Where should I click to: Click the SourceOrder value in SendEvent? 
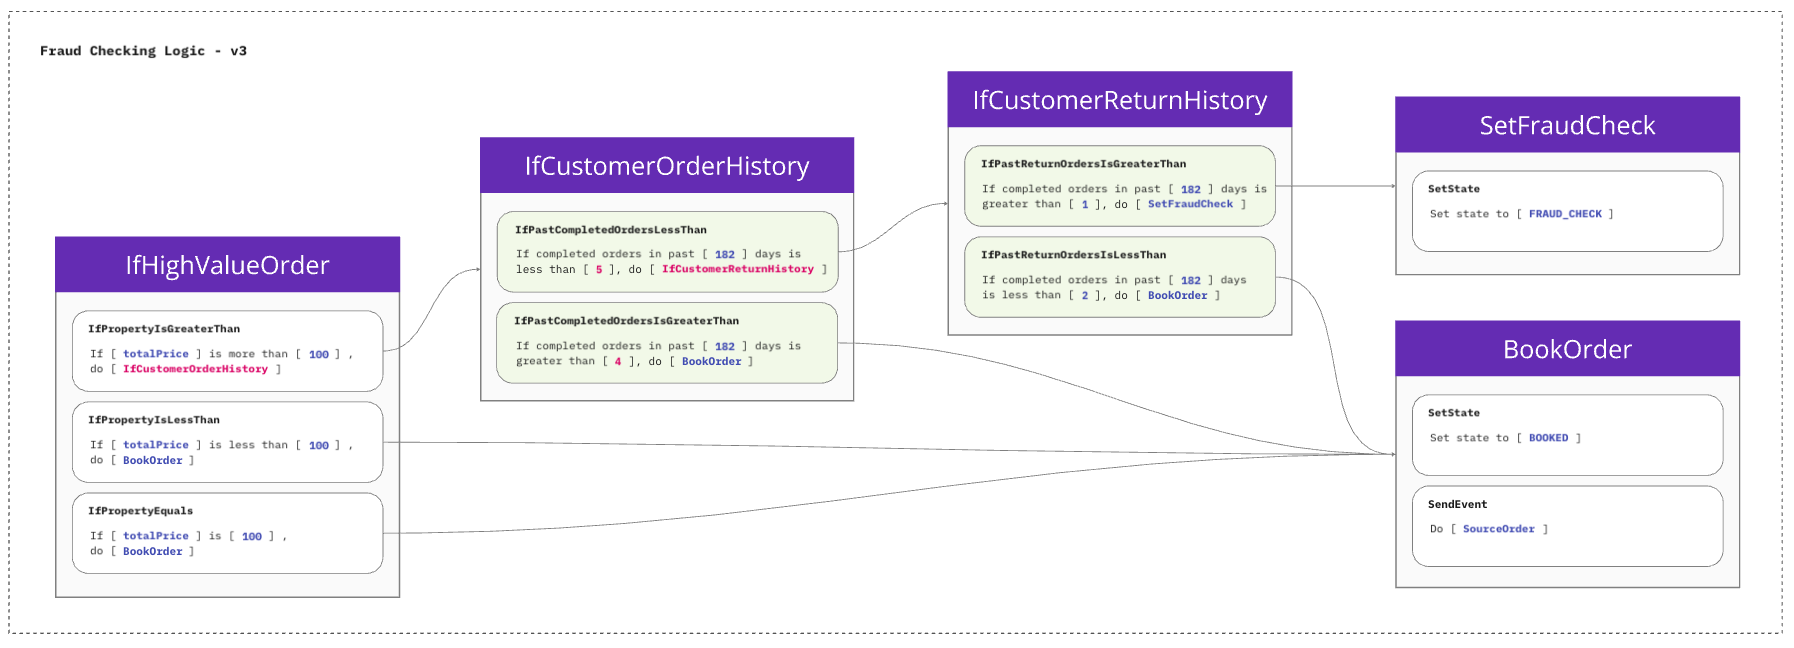pyautogui.click(x=1498, y=529)
